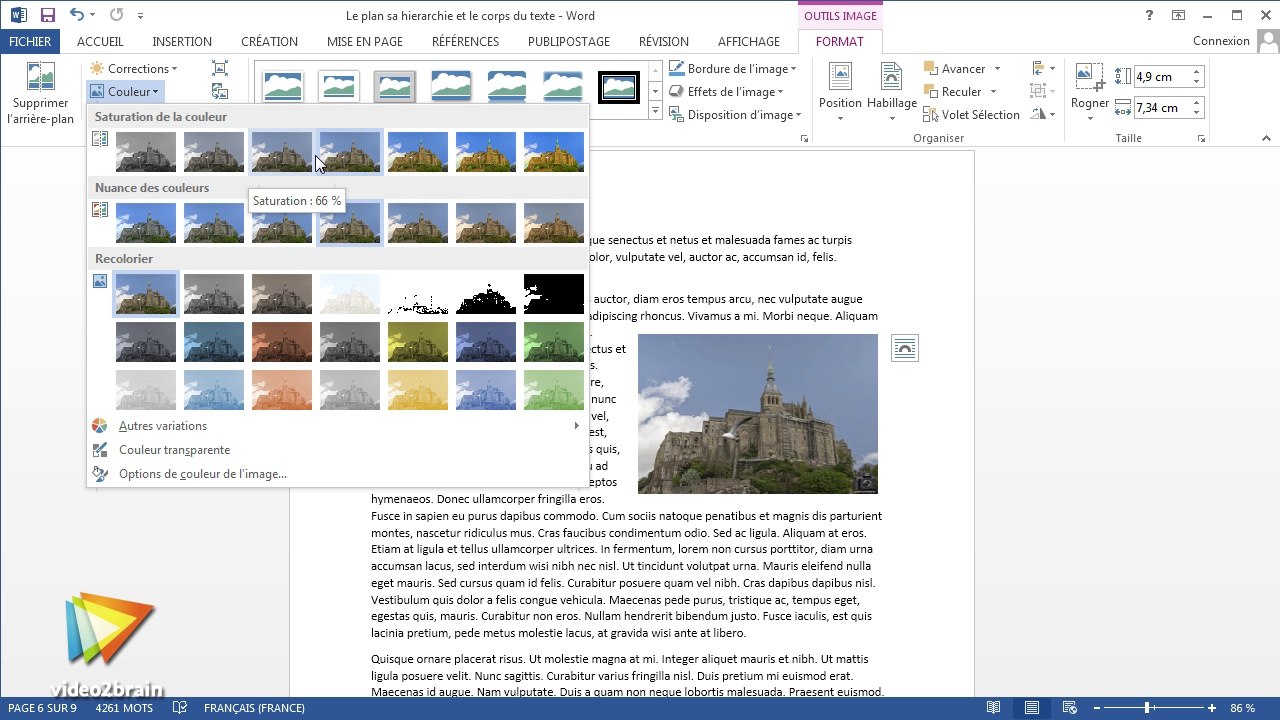1280x720 pixels.
Task: Click the user account avatar icon
Action: tap(1268, 41)
